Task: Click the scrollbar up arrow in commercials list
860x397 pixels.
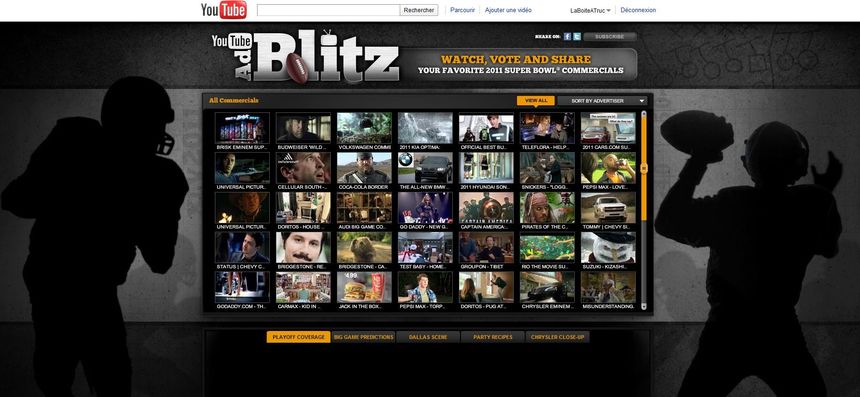Action: (x=644, y=114)
